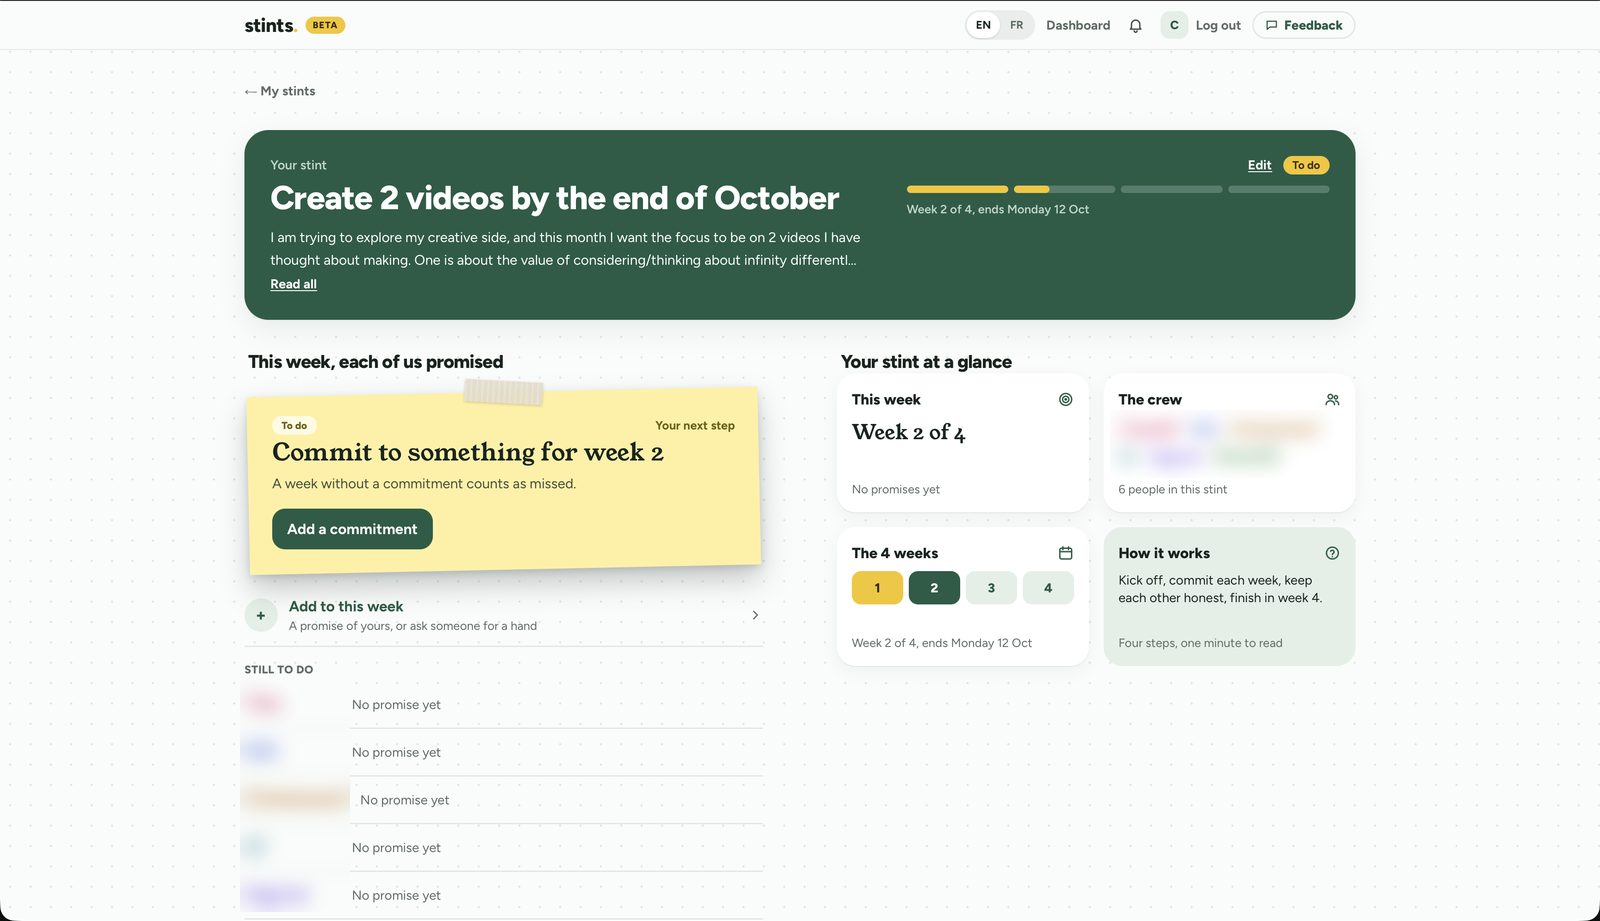The image size is (1600, 921).
Task: Open the Feedback button
Action: pos(1304,25)
